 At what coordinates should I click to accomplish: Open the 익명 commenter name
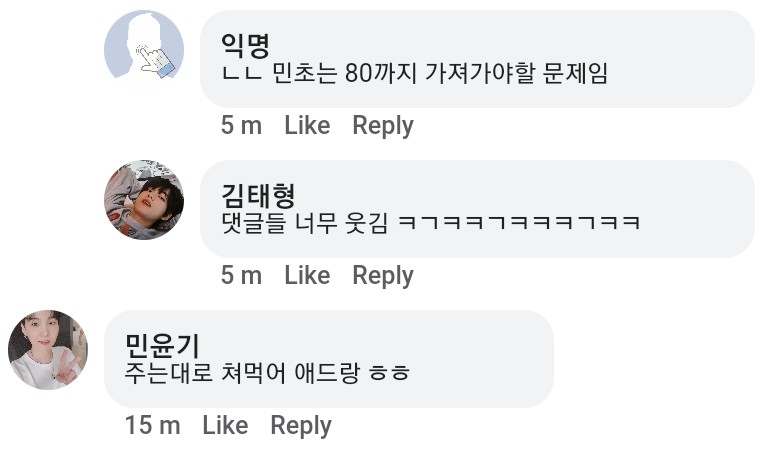pos(245,44)
